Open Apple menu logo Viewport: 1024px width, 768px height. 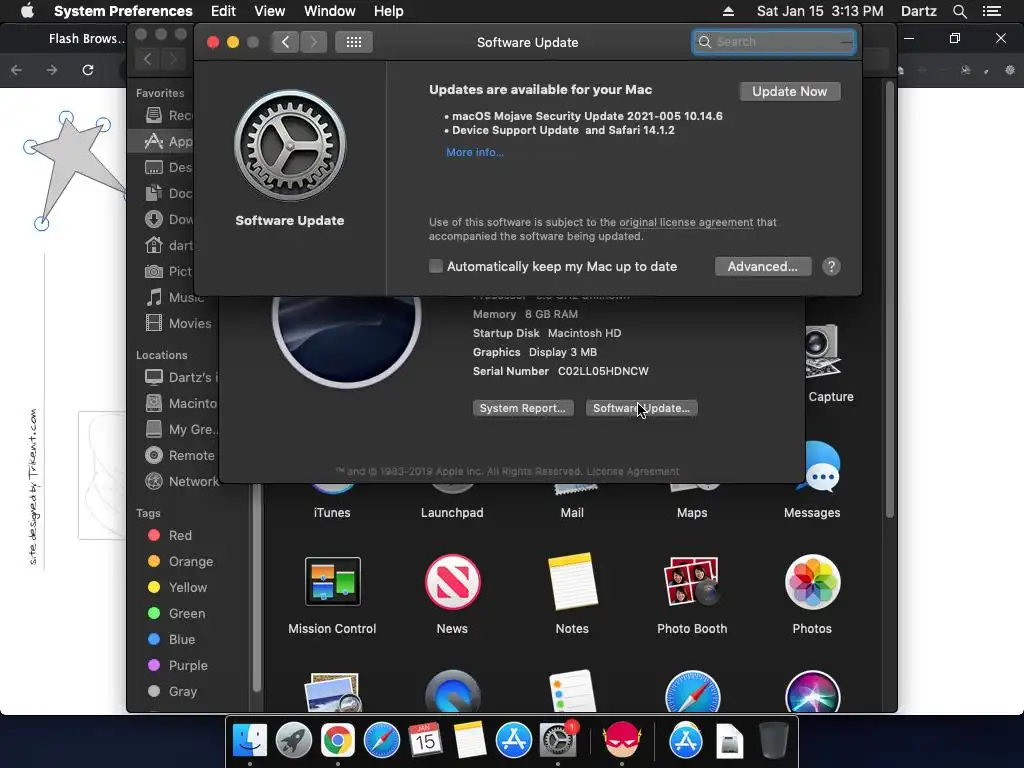tap(27, 11)
